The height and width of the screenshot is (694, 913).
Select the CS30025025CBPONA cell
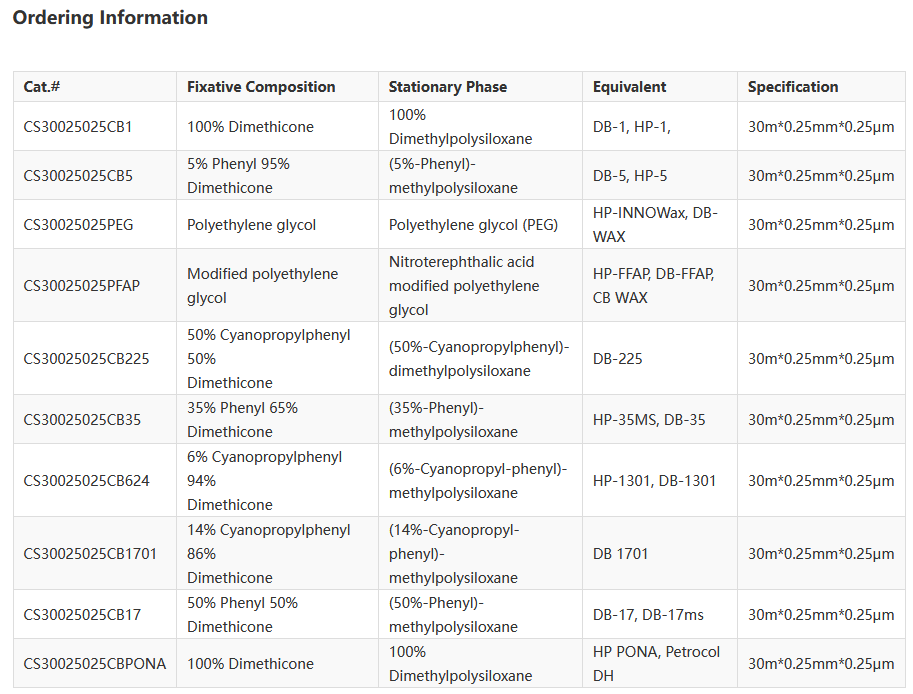(x=95, y=664)
